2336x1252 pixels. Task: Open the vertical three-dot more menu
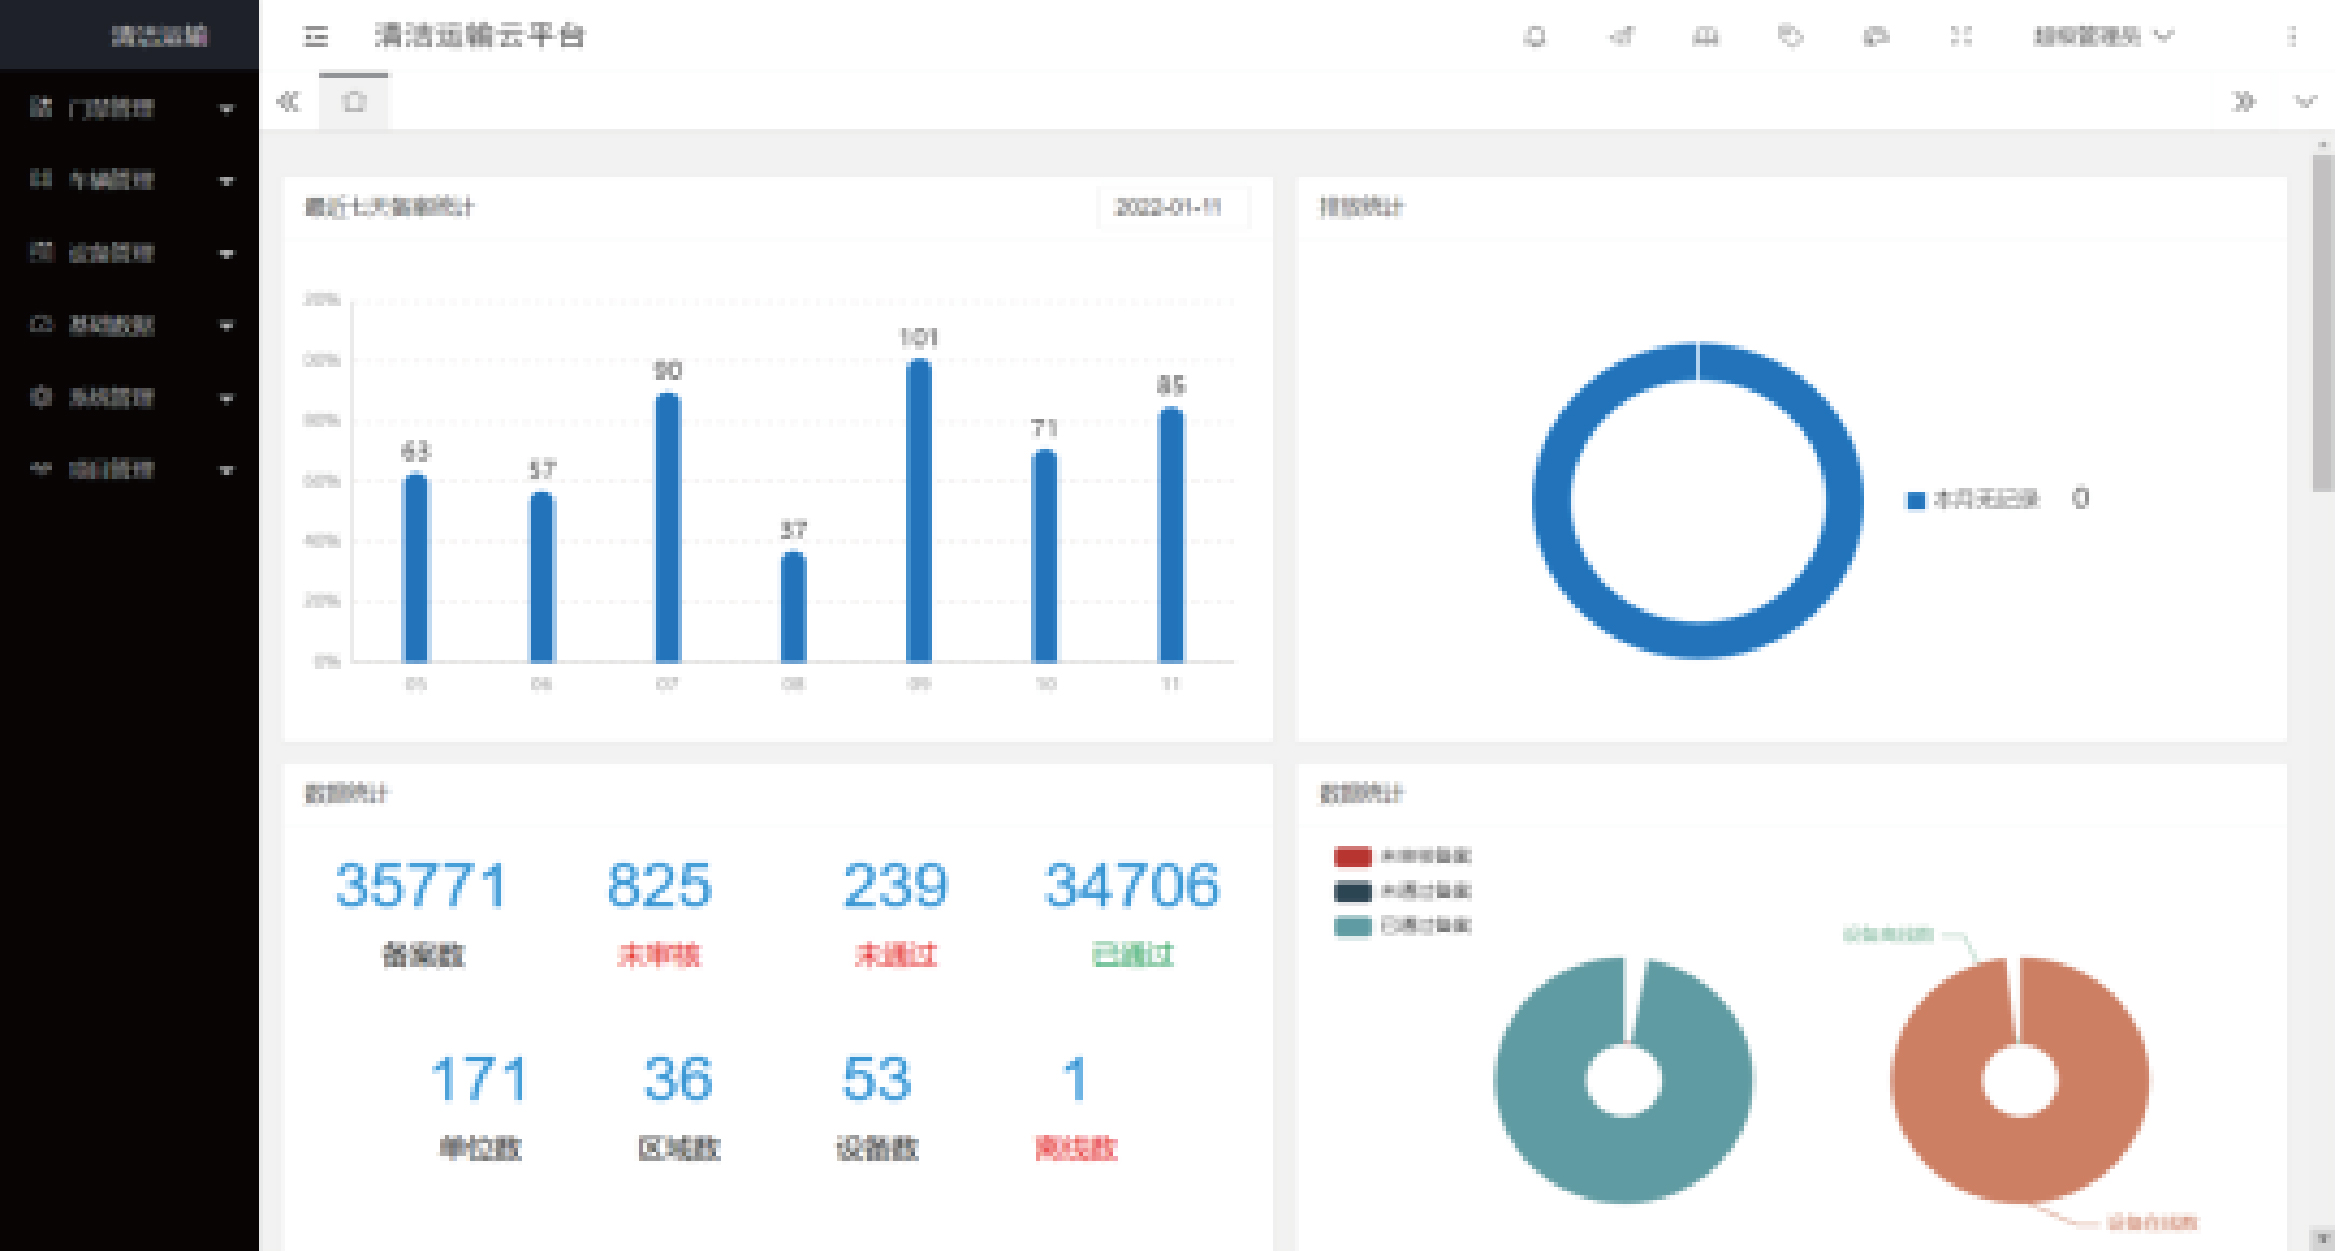click(2292, 37)
